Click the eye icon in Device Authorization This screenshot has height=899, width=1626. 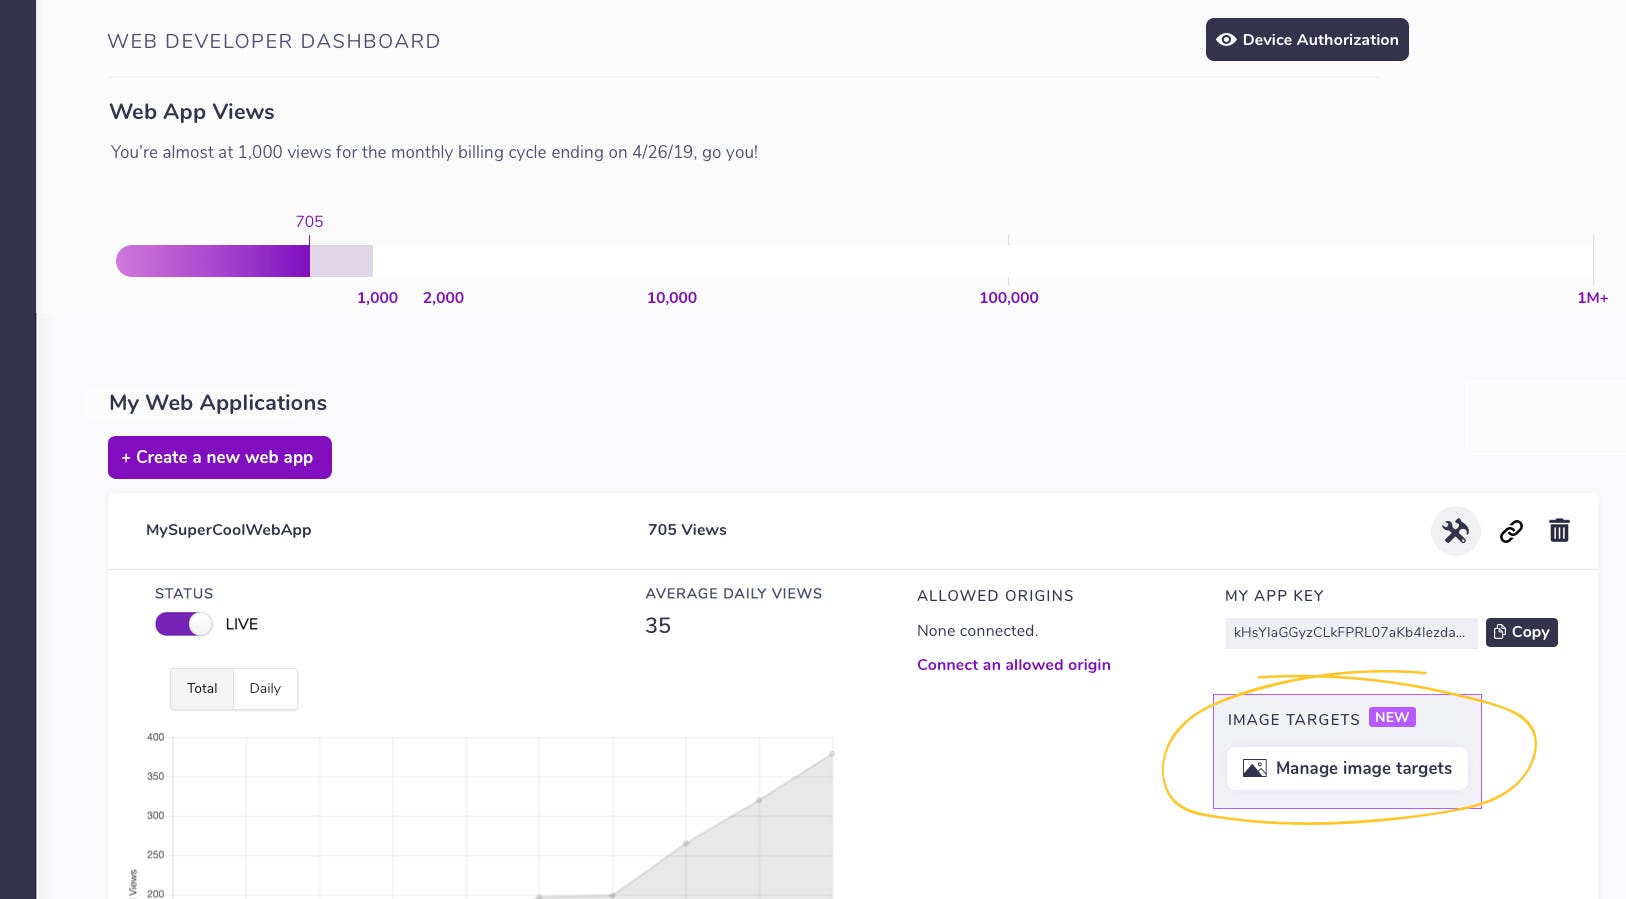tap(1226, 40)
